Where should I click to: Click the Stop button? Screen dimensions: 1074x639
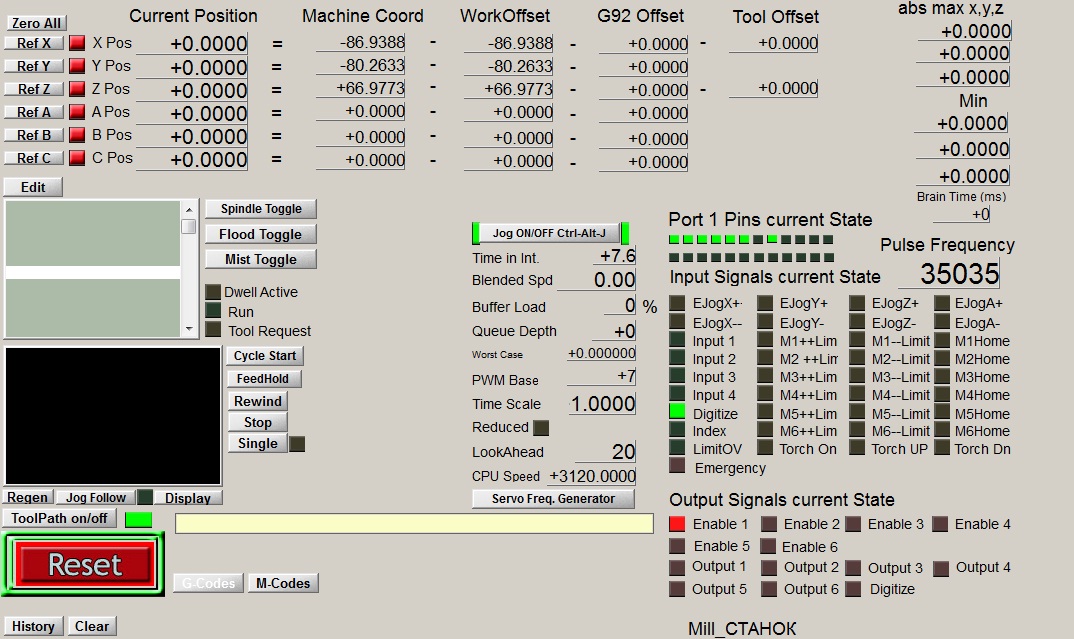point(258,423)
